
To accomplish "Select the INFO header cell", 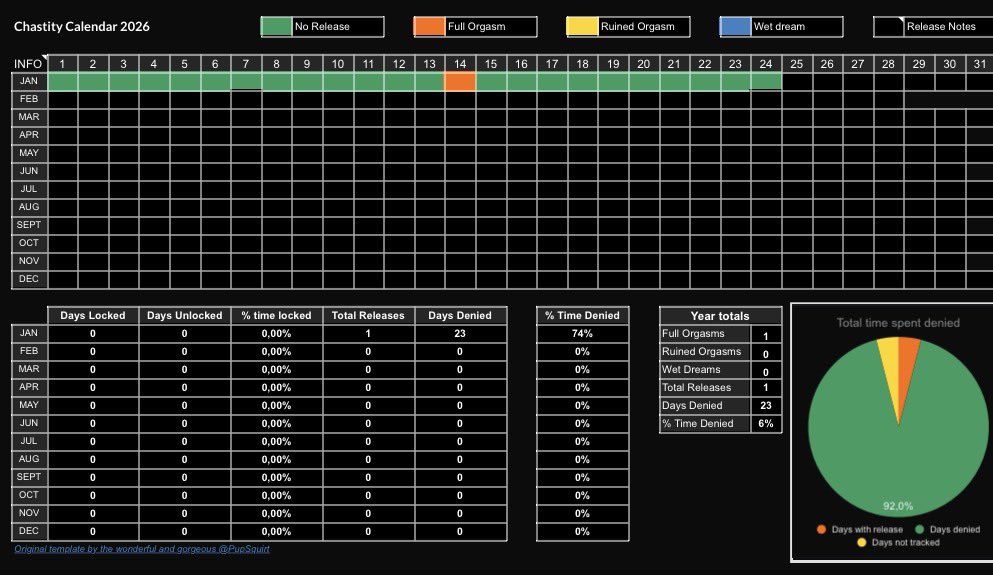I will click(29, 63).
